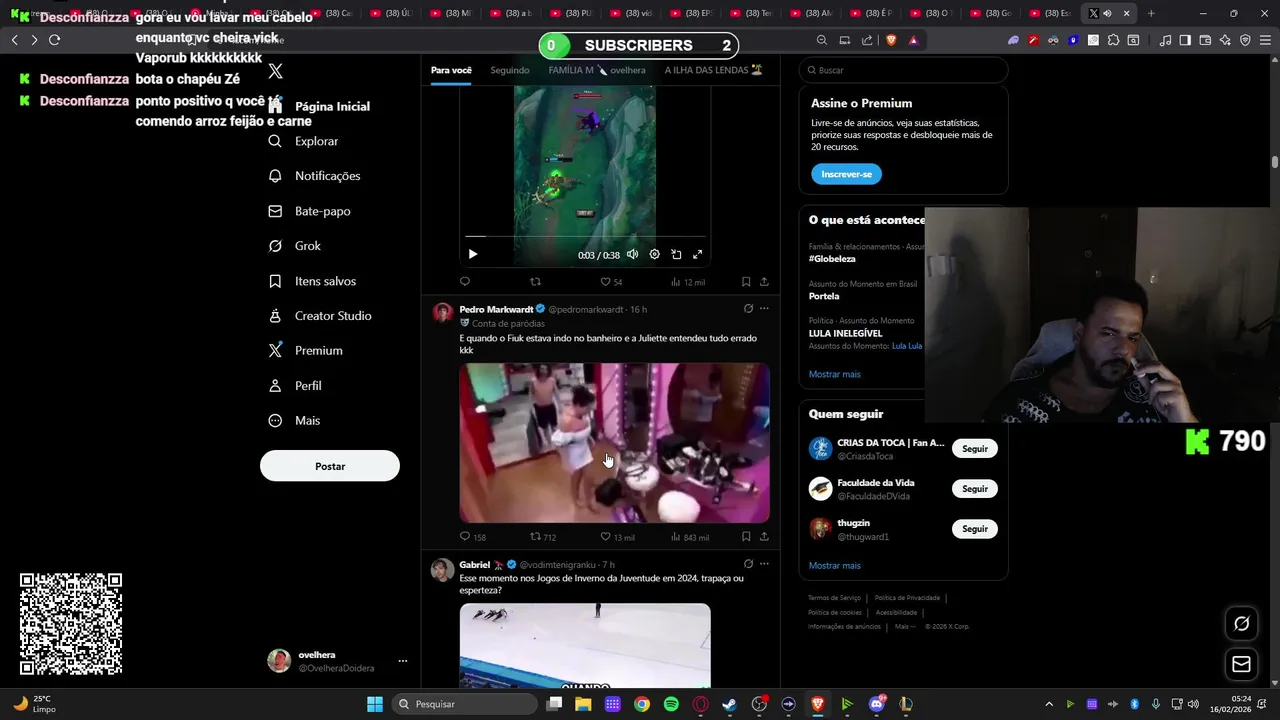
Task: Open Steam from the taskbar
Action: (x=730, y=704)
